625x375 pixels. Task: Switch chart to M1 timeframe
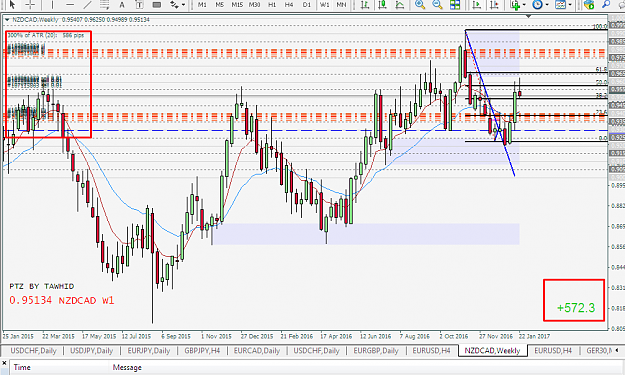coord(202,4)
